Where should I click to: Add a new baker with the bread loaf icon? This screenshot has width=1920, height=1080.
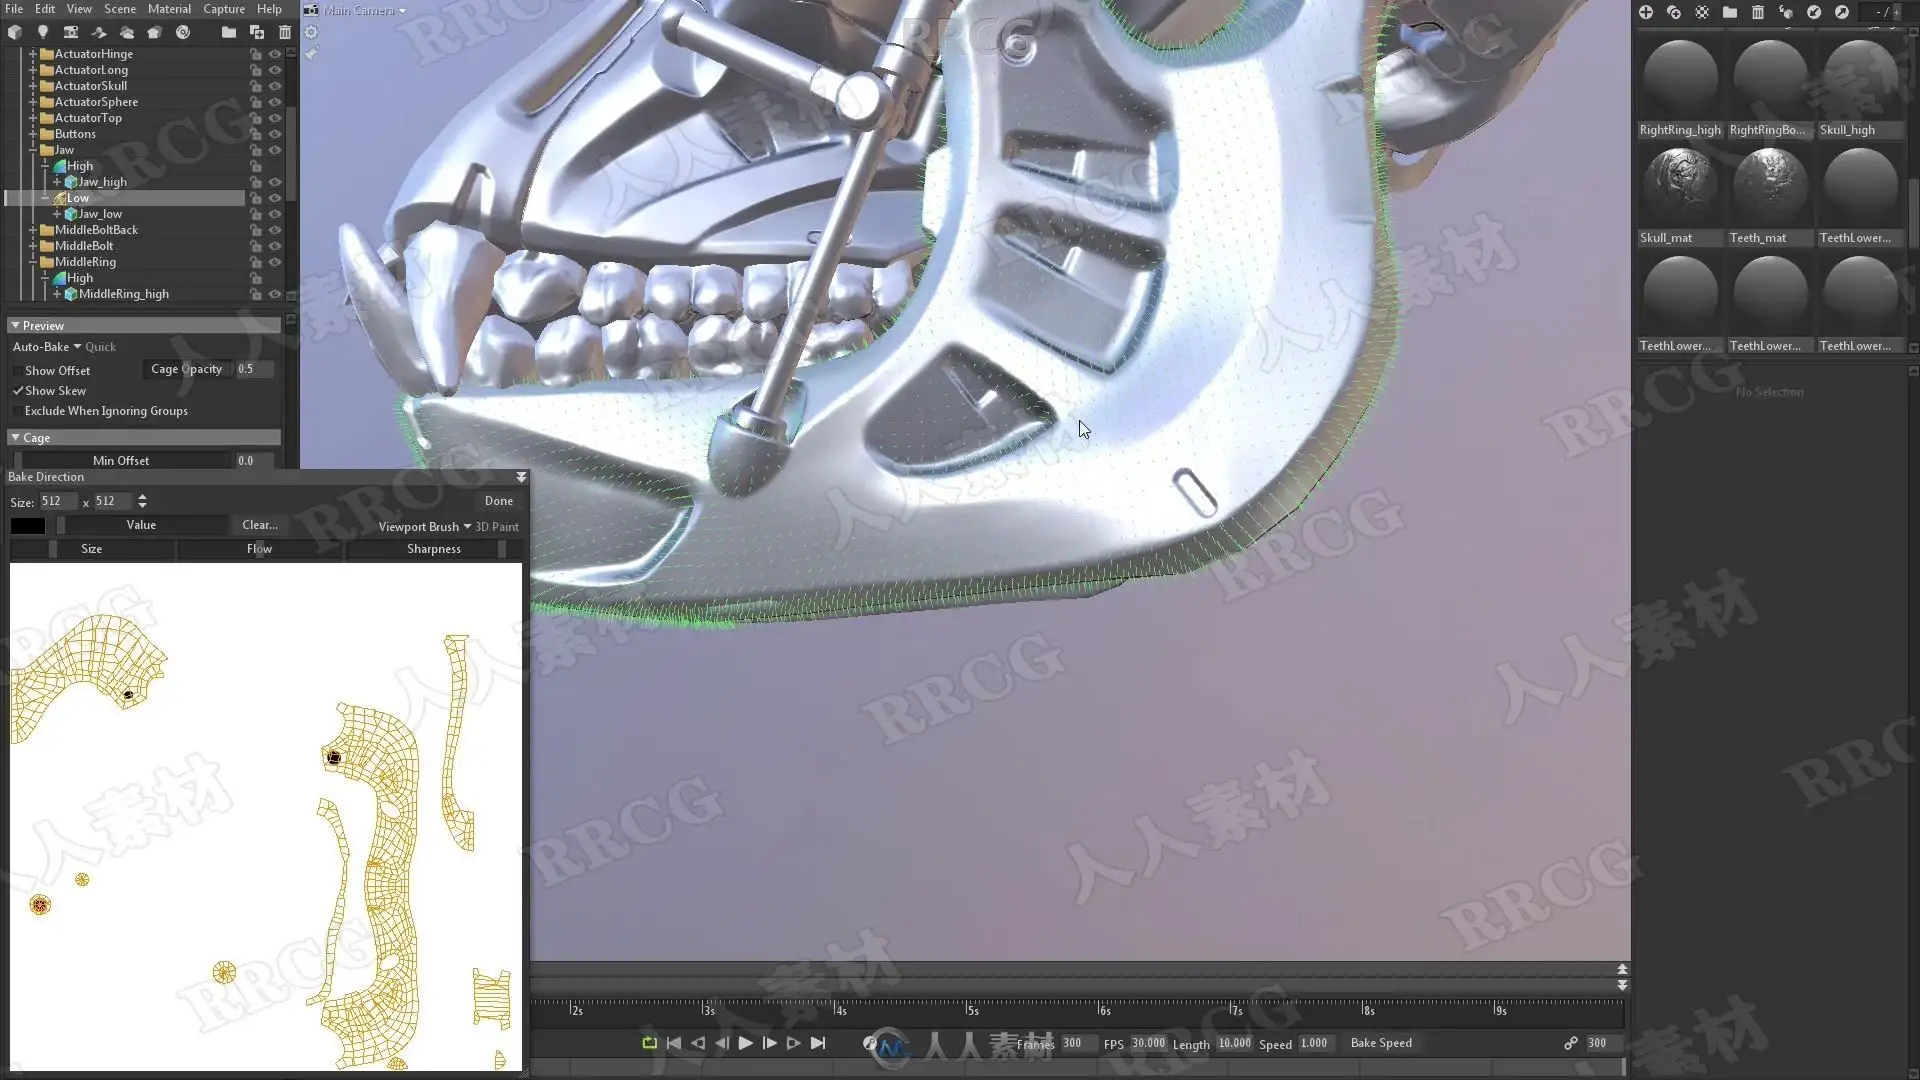point(155,32)
